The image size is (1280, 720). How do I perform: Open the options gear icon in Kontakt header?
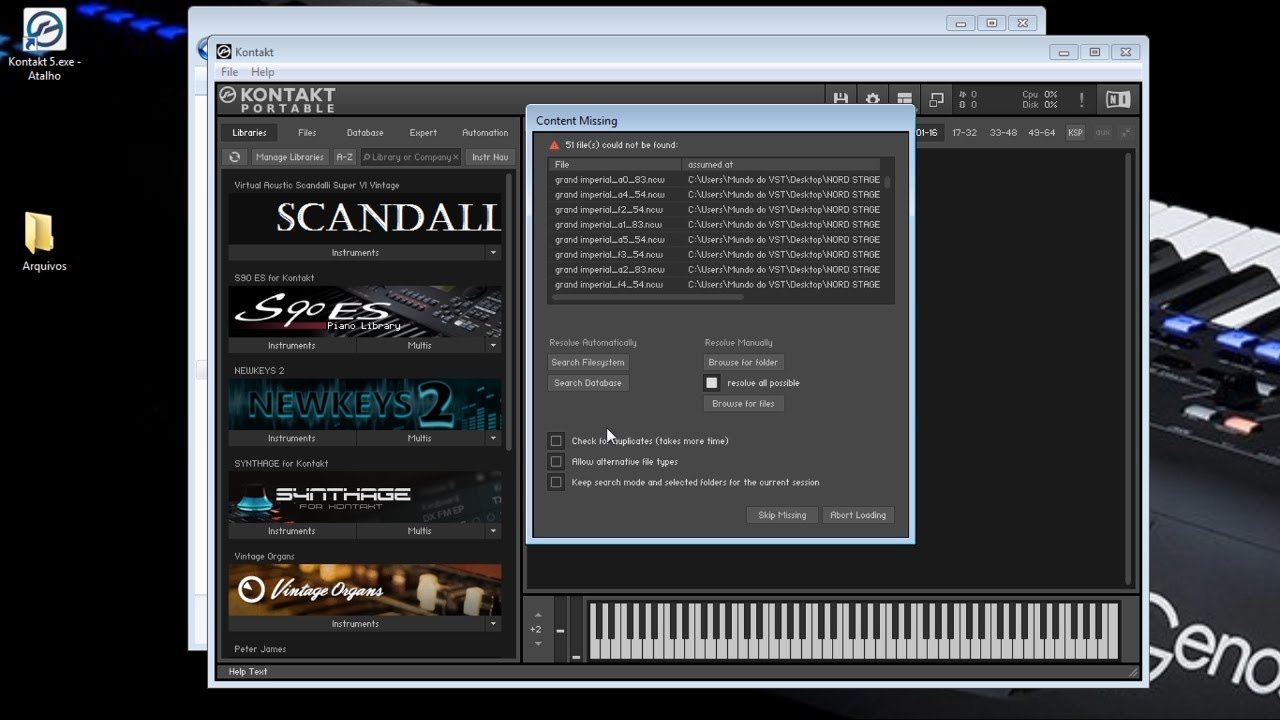pyautogui.click(x=872, y=99)
